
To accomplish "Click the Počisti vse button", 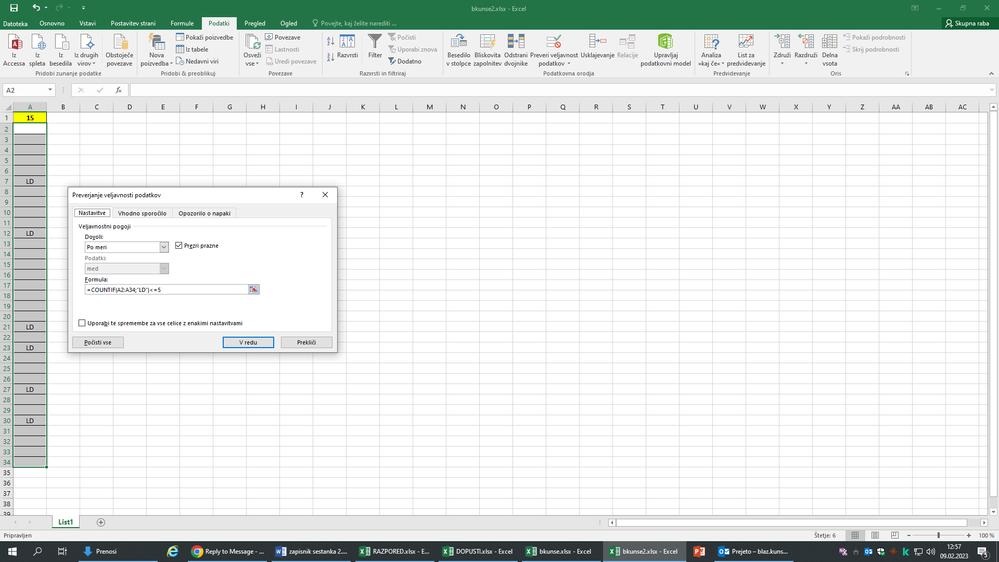I will pyautogui.click(x=97, y=342).
